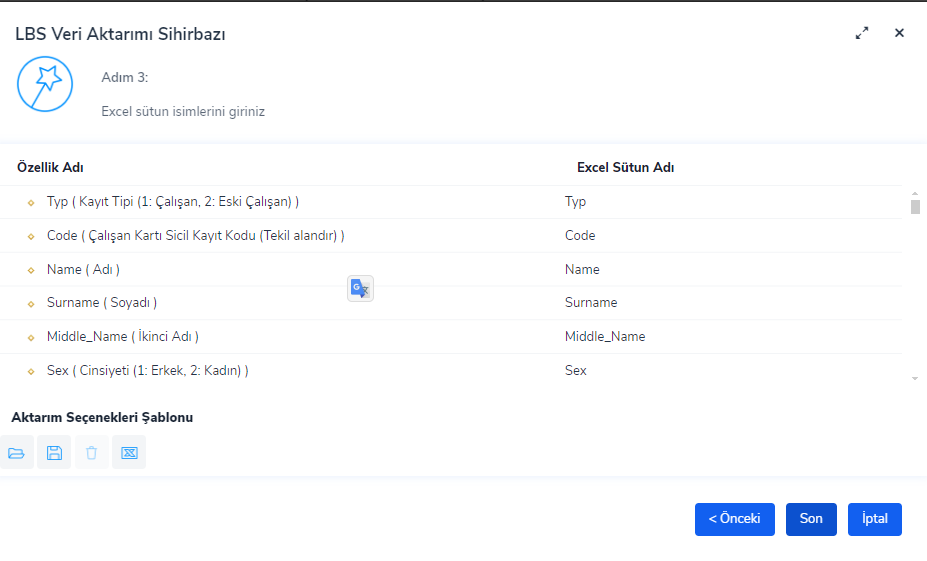Open a saved transfer options template
The width and height of the screenshot is (927, 561).
point(16,453)
